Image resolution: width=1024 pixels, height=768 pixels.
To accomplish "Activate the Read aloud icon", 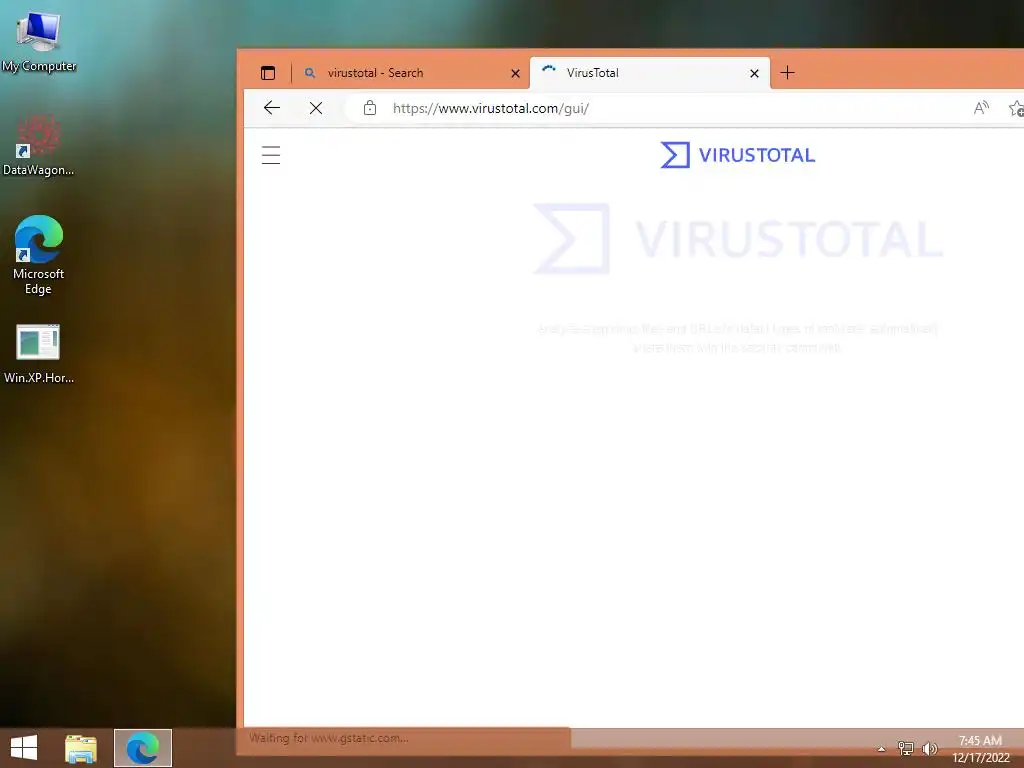I will pyautogui.click(x=981, y=108).
